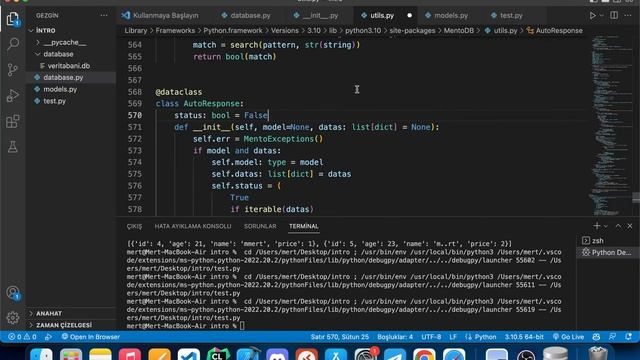Viewport: 640px width, 360px height.
Task: Open the SORUNLAR panel tab
Action: [260, 226]
